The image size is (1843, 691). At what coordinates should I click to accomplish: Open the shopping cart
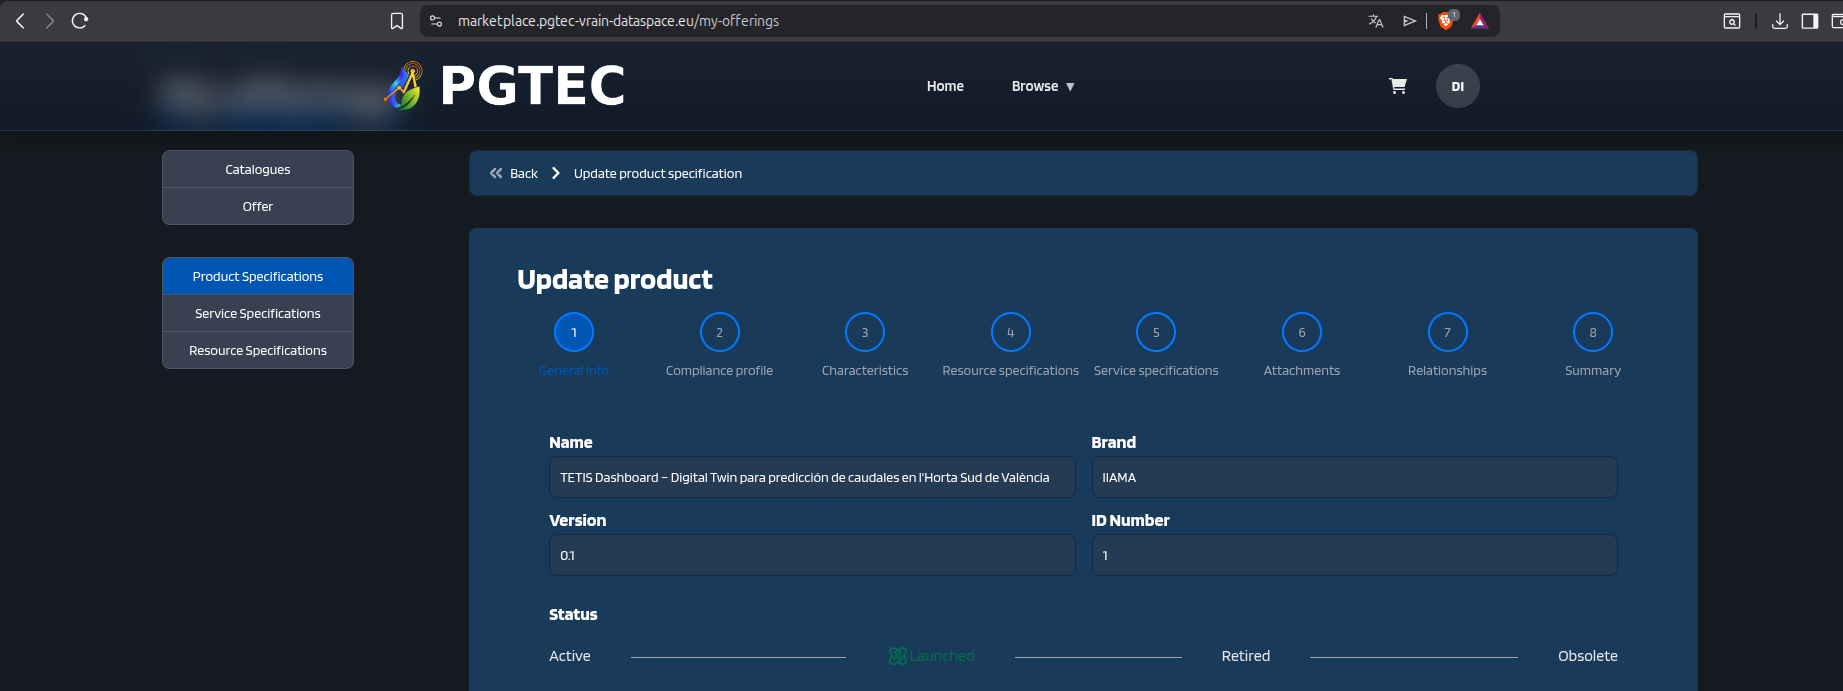click(1398, 86)
